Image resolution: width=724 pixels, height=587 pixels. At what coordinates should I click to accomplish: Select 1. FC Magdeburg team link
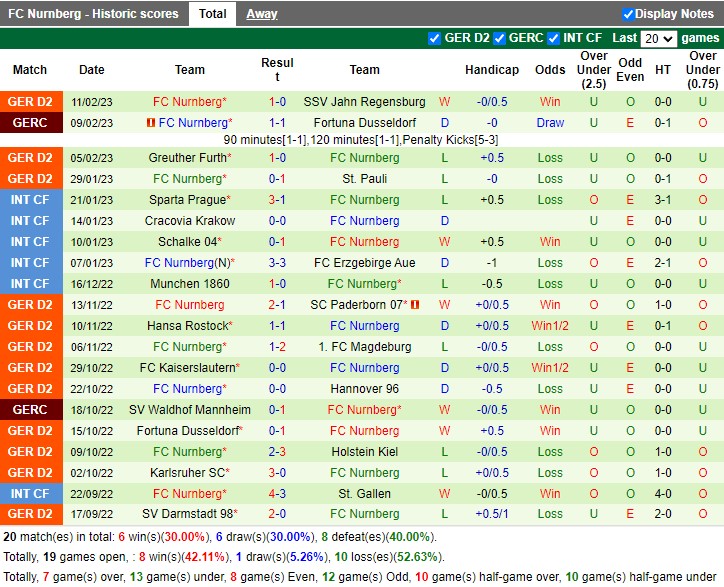coord(364,347)
